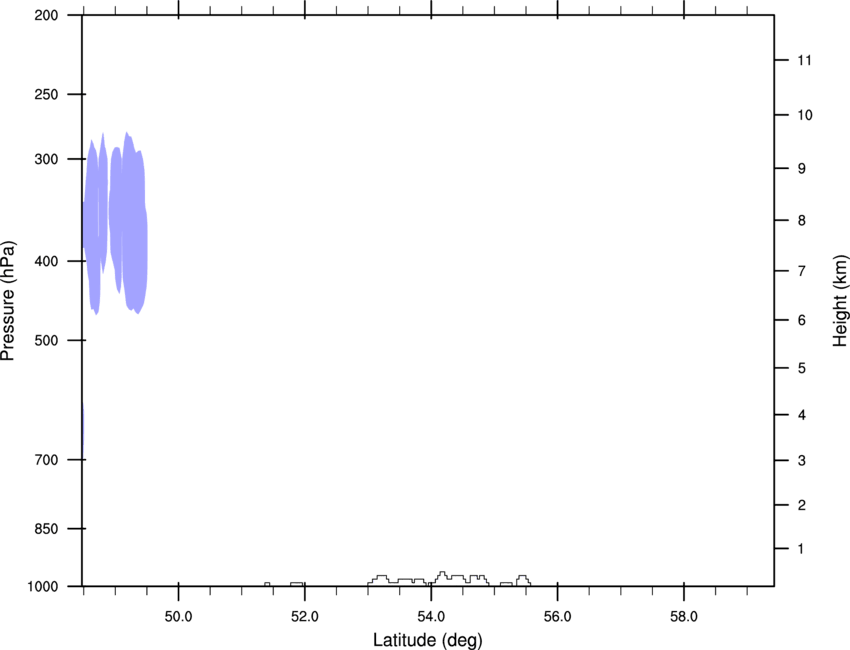Click the 58.0 latitude label

pos(684,617)
